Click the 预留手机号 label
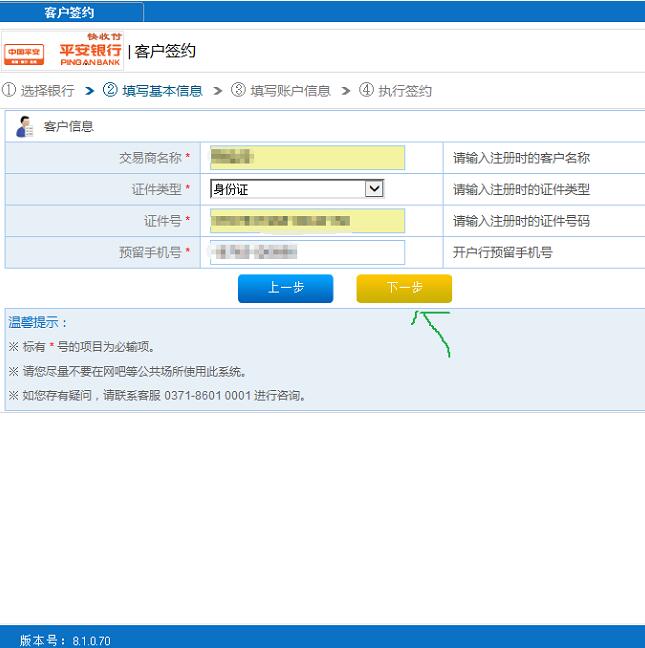The width and height of the screenshot is (645, 648). (150, 252)
